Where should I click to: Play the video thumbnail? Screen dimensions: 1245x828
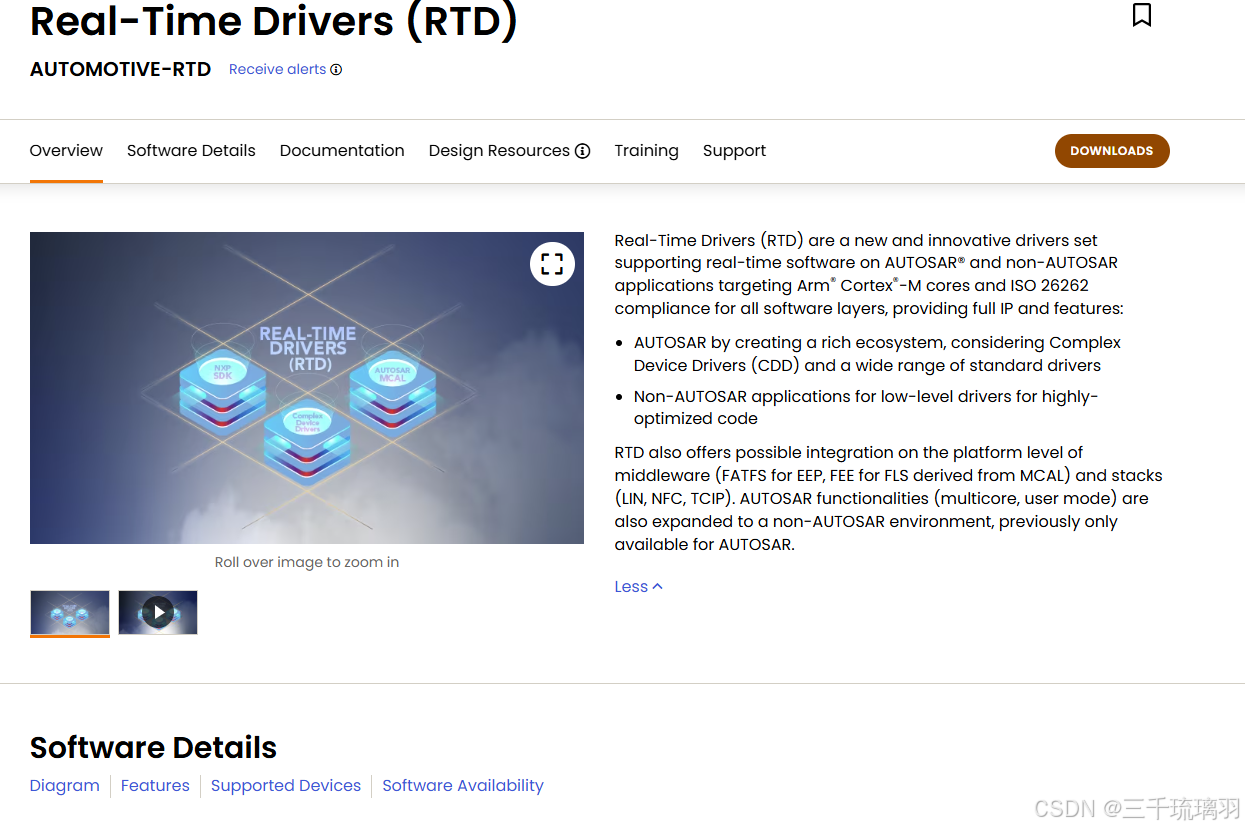pos(158,612)
